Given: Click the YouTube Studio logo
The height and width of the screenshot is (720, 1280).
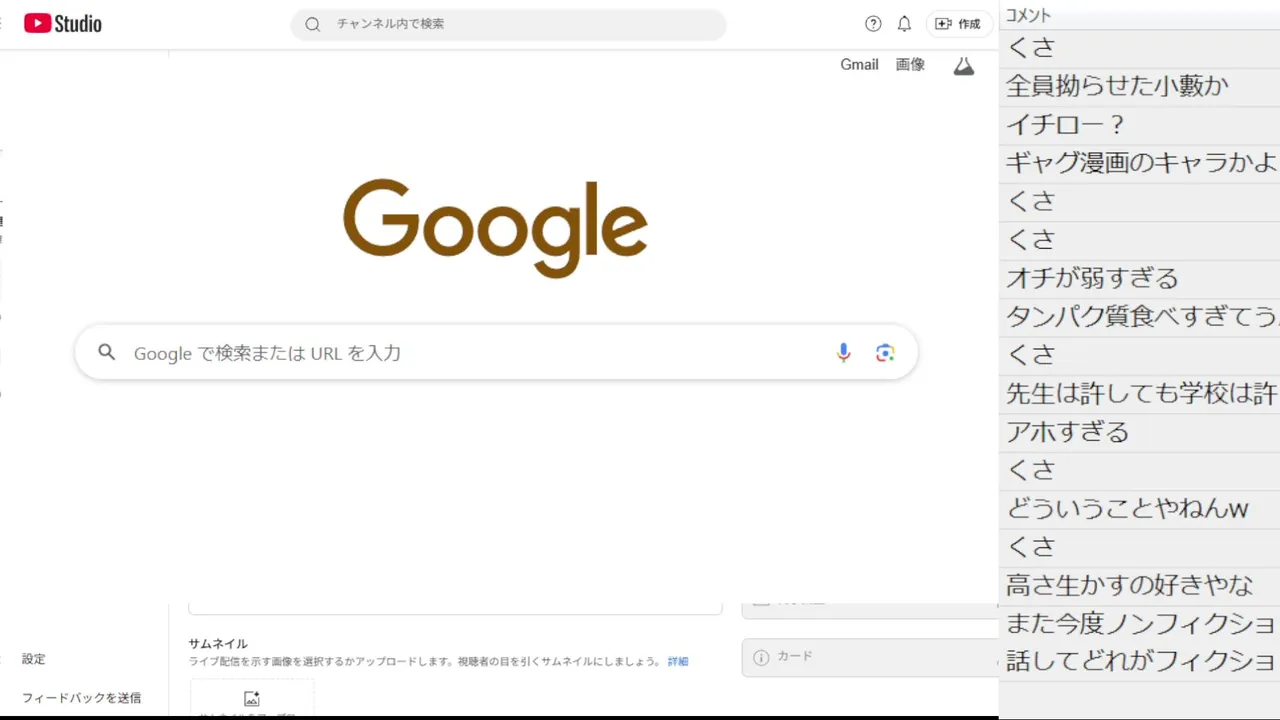Looking at the screenshot, I should pos(63,23).
